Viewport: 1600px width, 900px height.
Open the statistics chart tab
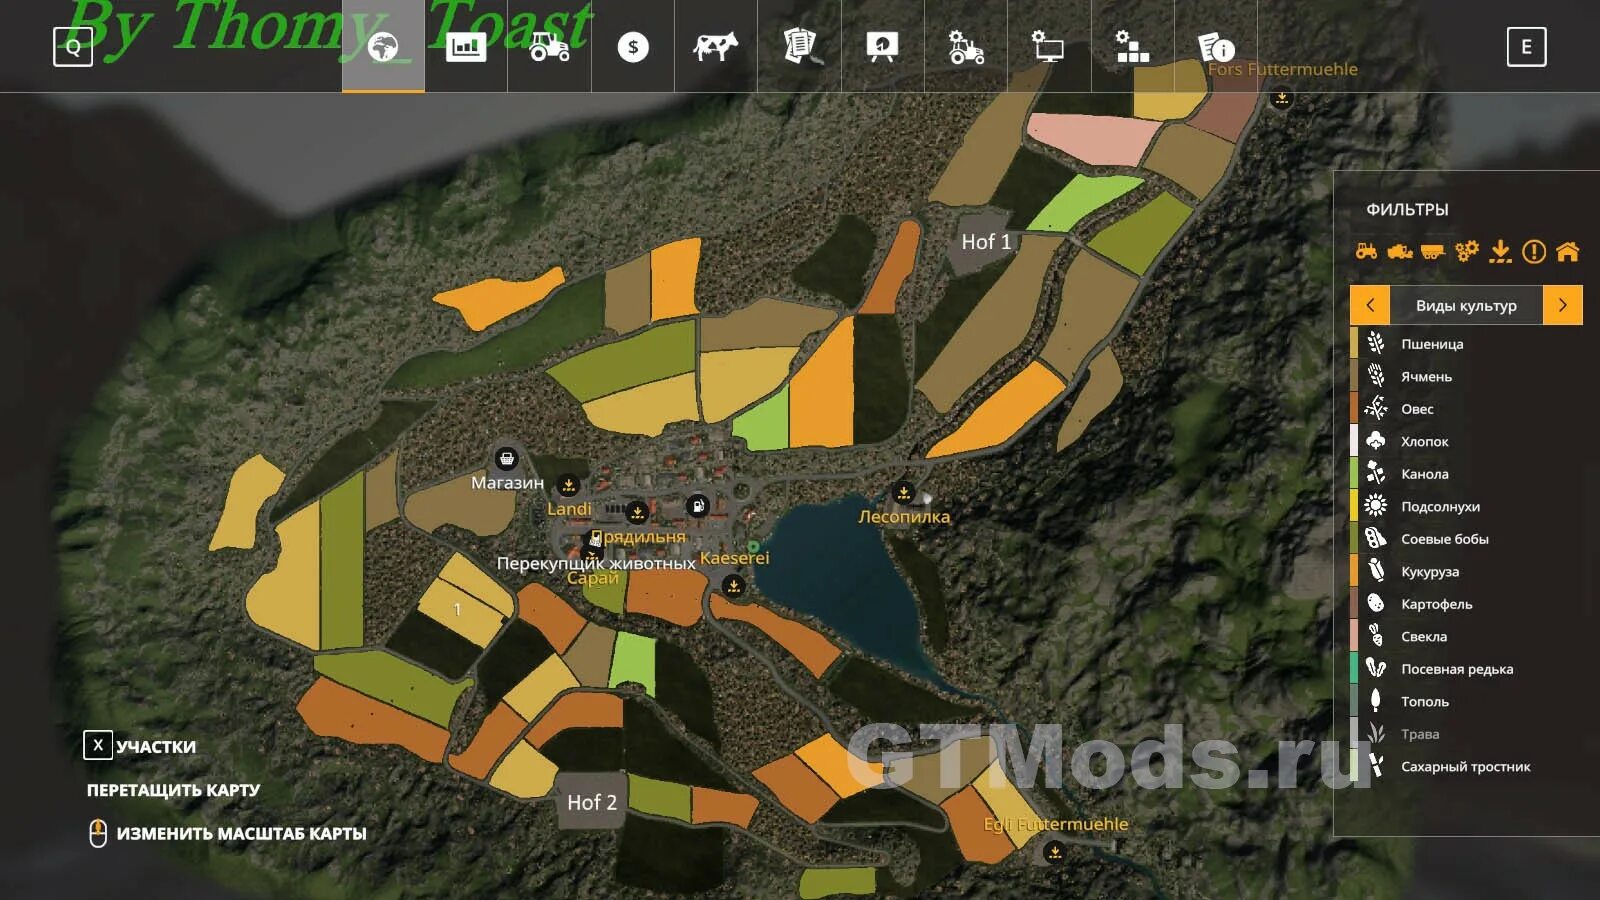(x=466, y=47)
